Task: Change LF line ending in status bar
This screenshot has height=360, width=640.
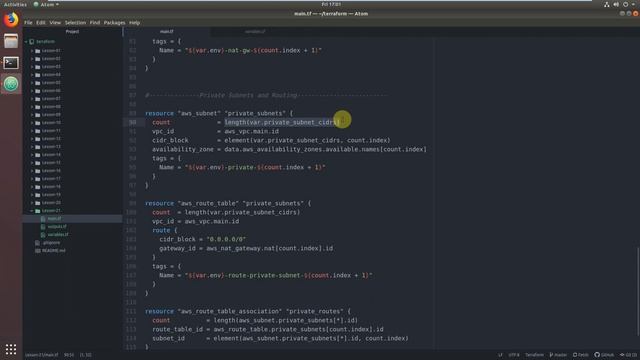Action: tap(500, 355)
